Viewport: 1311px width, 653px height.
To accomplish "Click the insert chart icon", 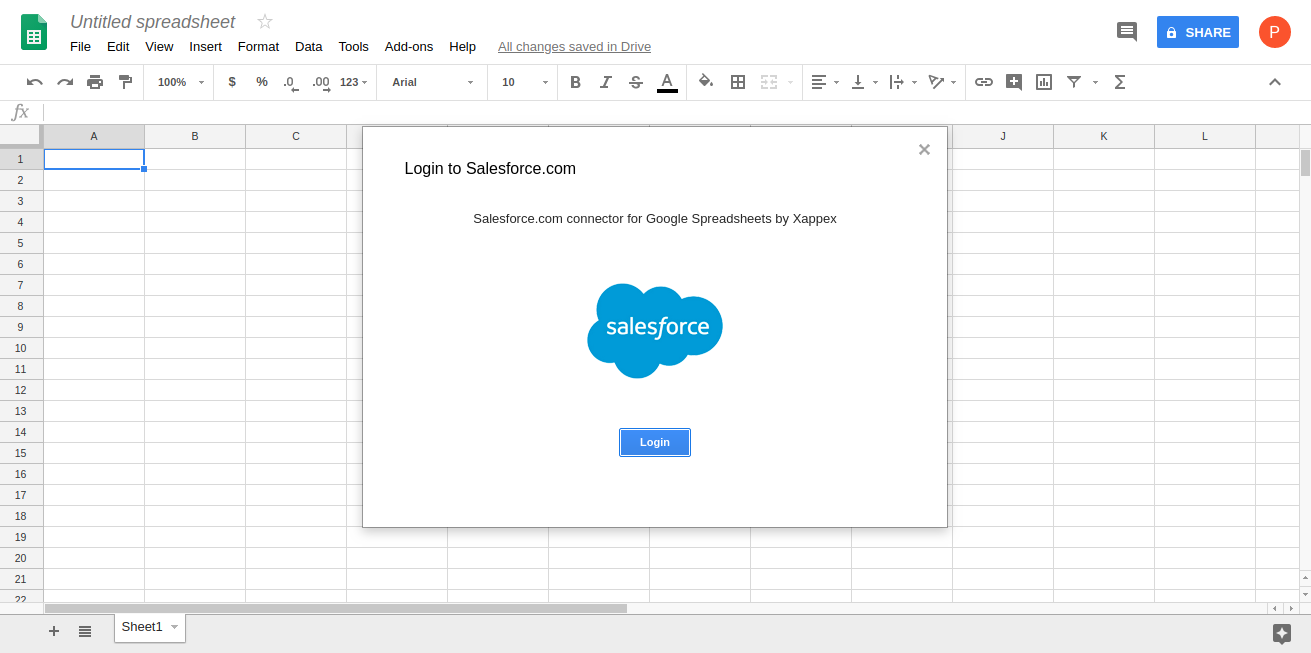I will pyautogui.click(x=1044, y=82).
